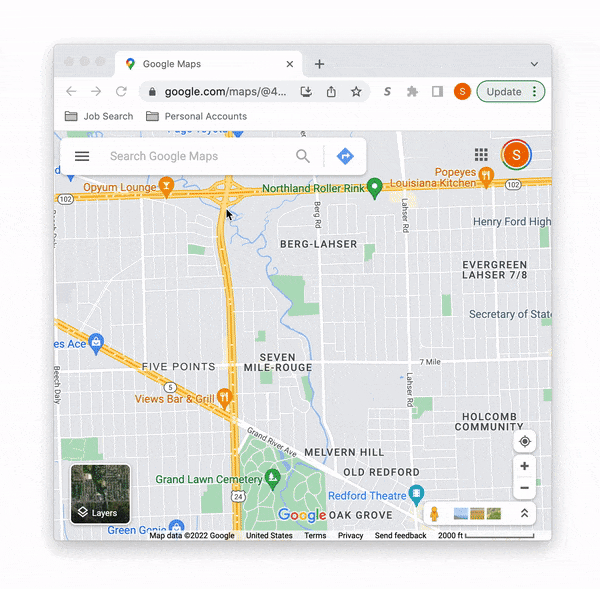Click the Ace shopping bag pin
Screen dimensions: 600x589
[96, 343]
